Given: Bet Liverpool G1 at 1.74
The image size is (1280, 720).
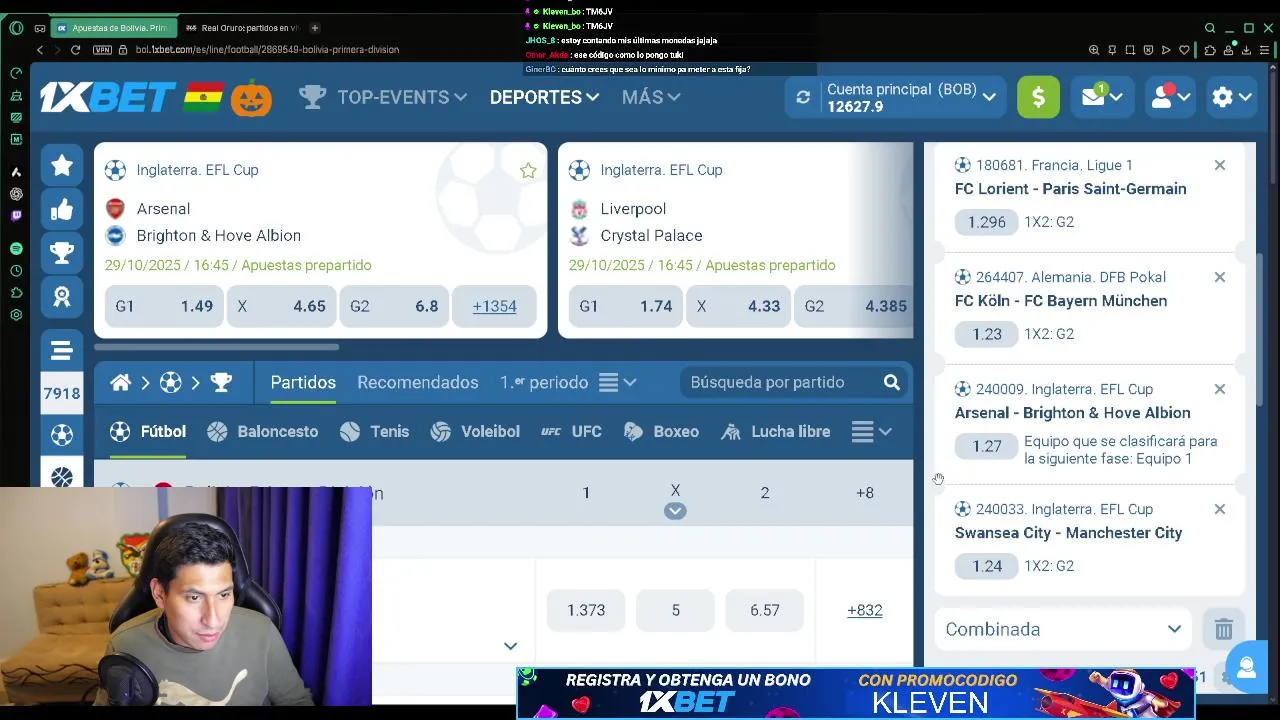Looking at the screenshot, I should click(626, 306).
